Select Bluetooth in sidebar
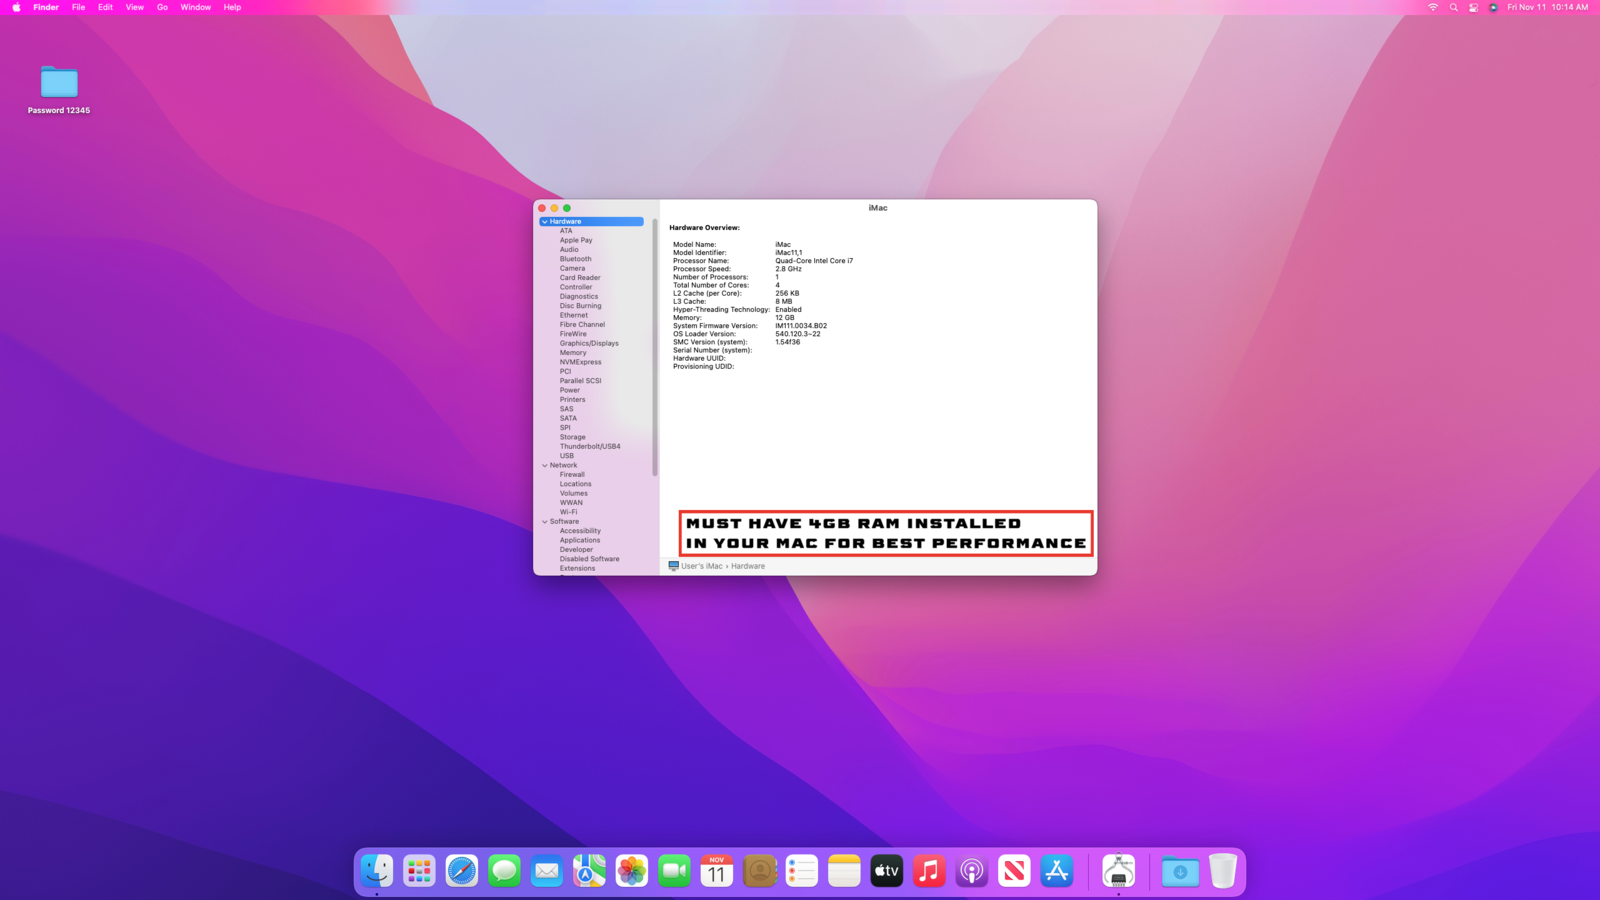 [x=575, y=259]
